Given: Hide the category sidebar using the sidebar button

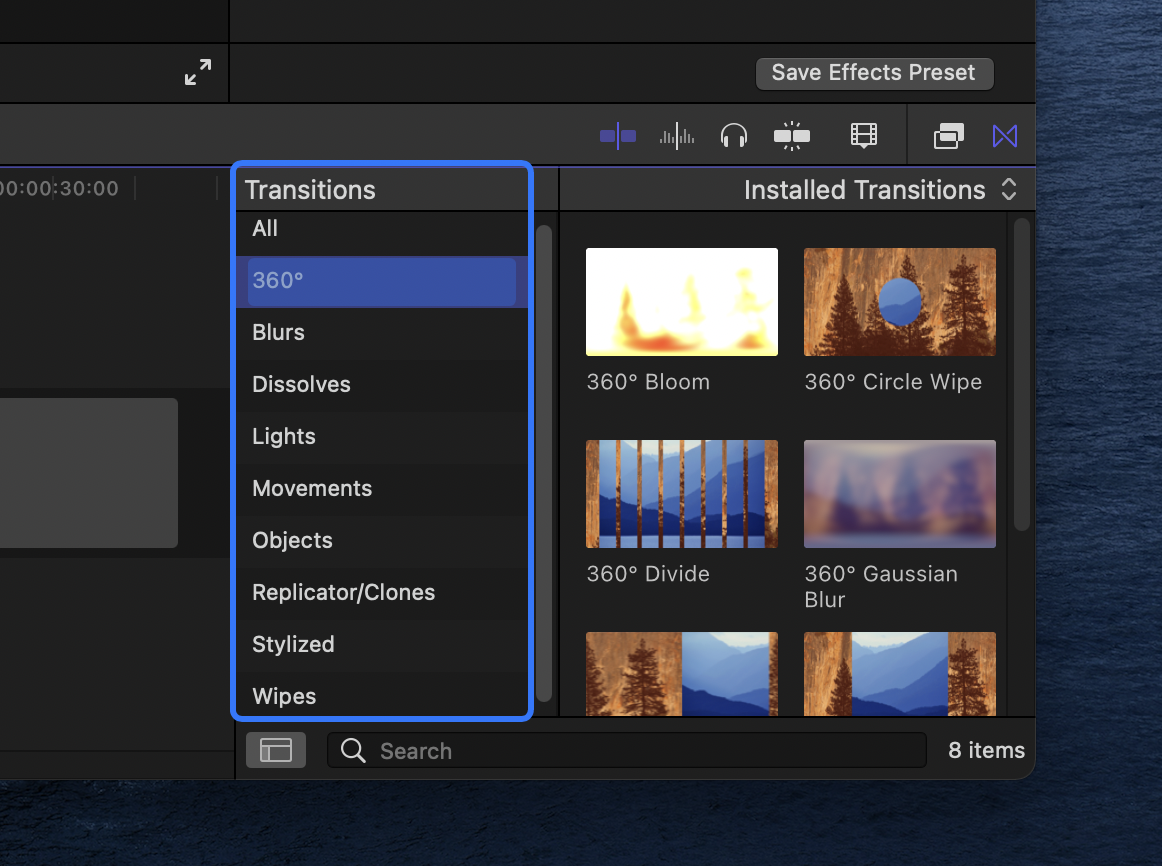Looking at the screenshot, I should click(x=276, y=750).
